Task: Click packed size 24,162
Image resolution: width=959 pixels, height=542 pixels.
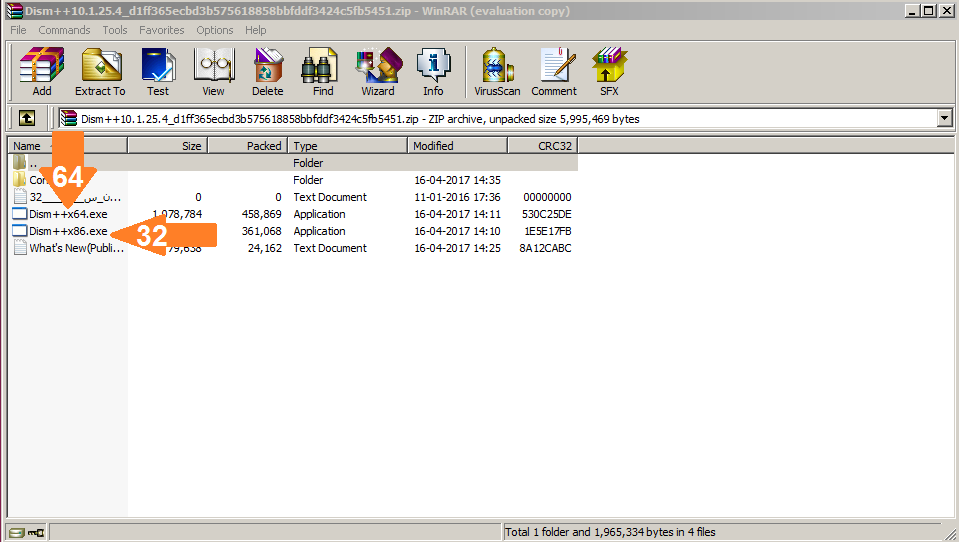Action: coord(265,248)
